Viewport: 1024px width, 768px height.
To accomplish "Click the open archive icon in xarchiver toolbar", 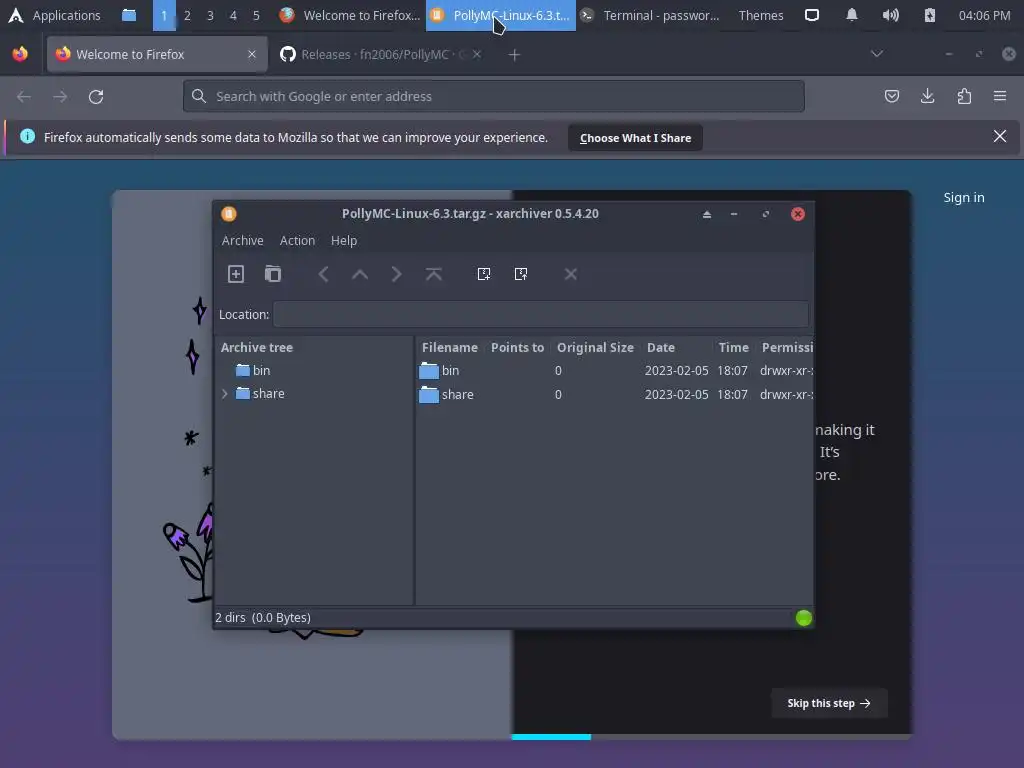I will [x=273, y=274].
